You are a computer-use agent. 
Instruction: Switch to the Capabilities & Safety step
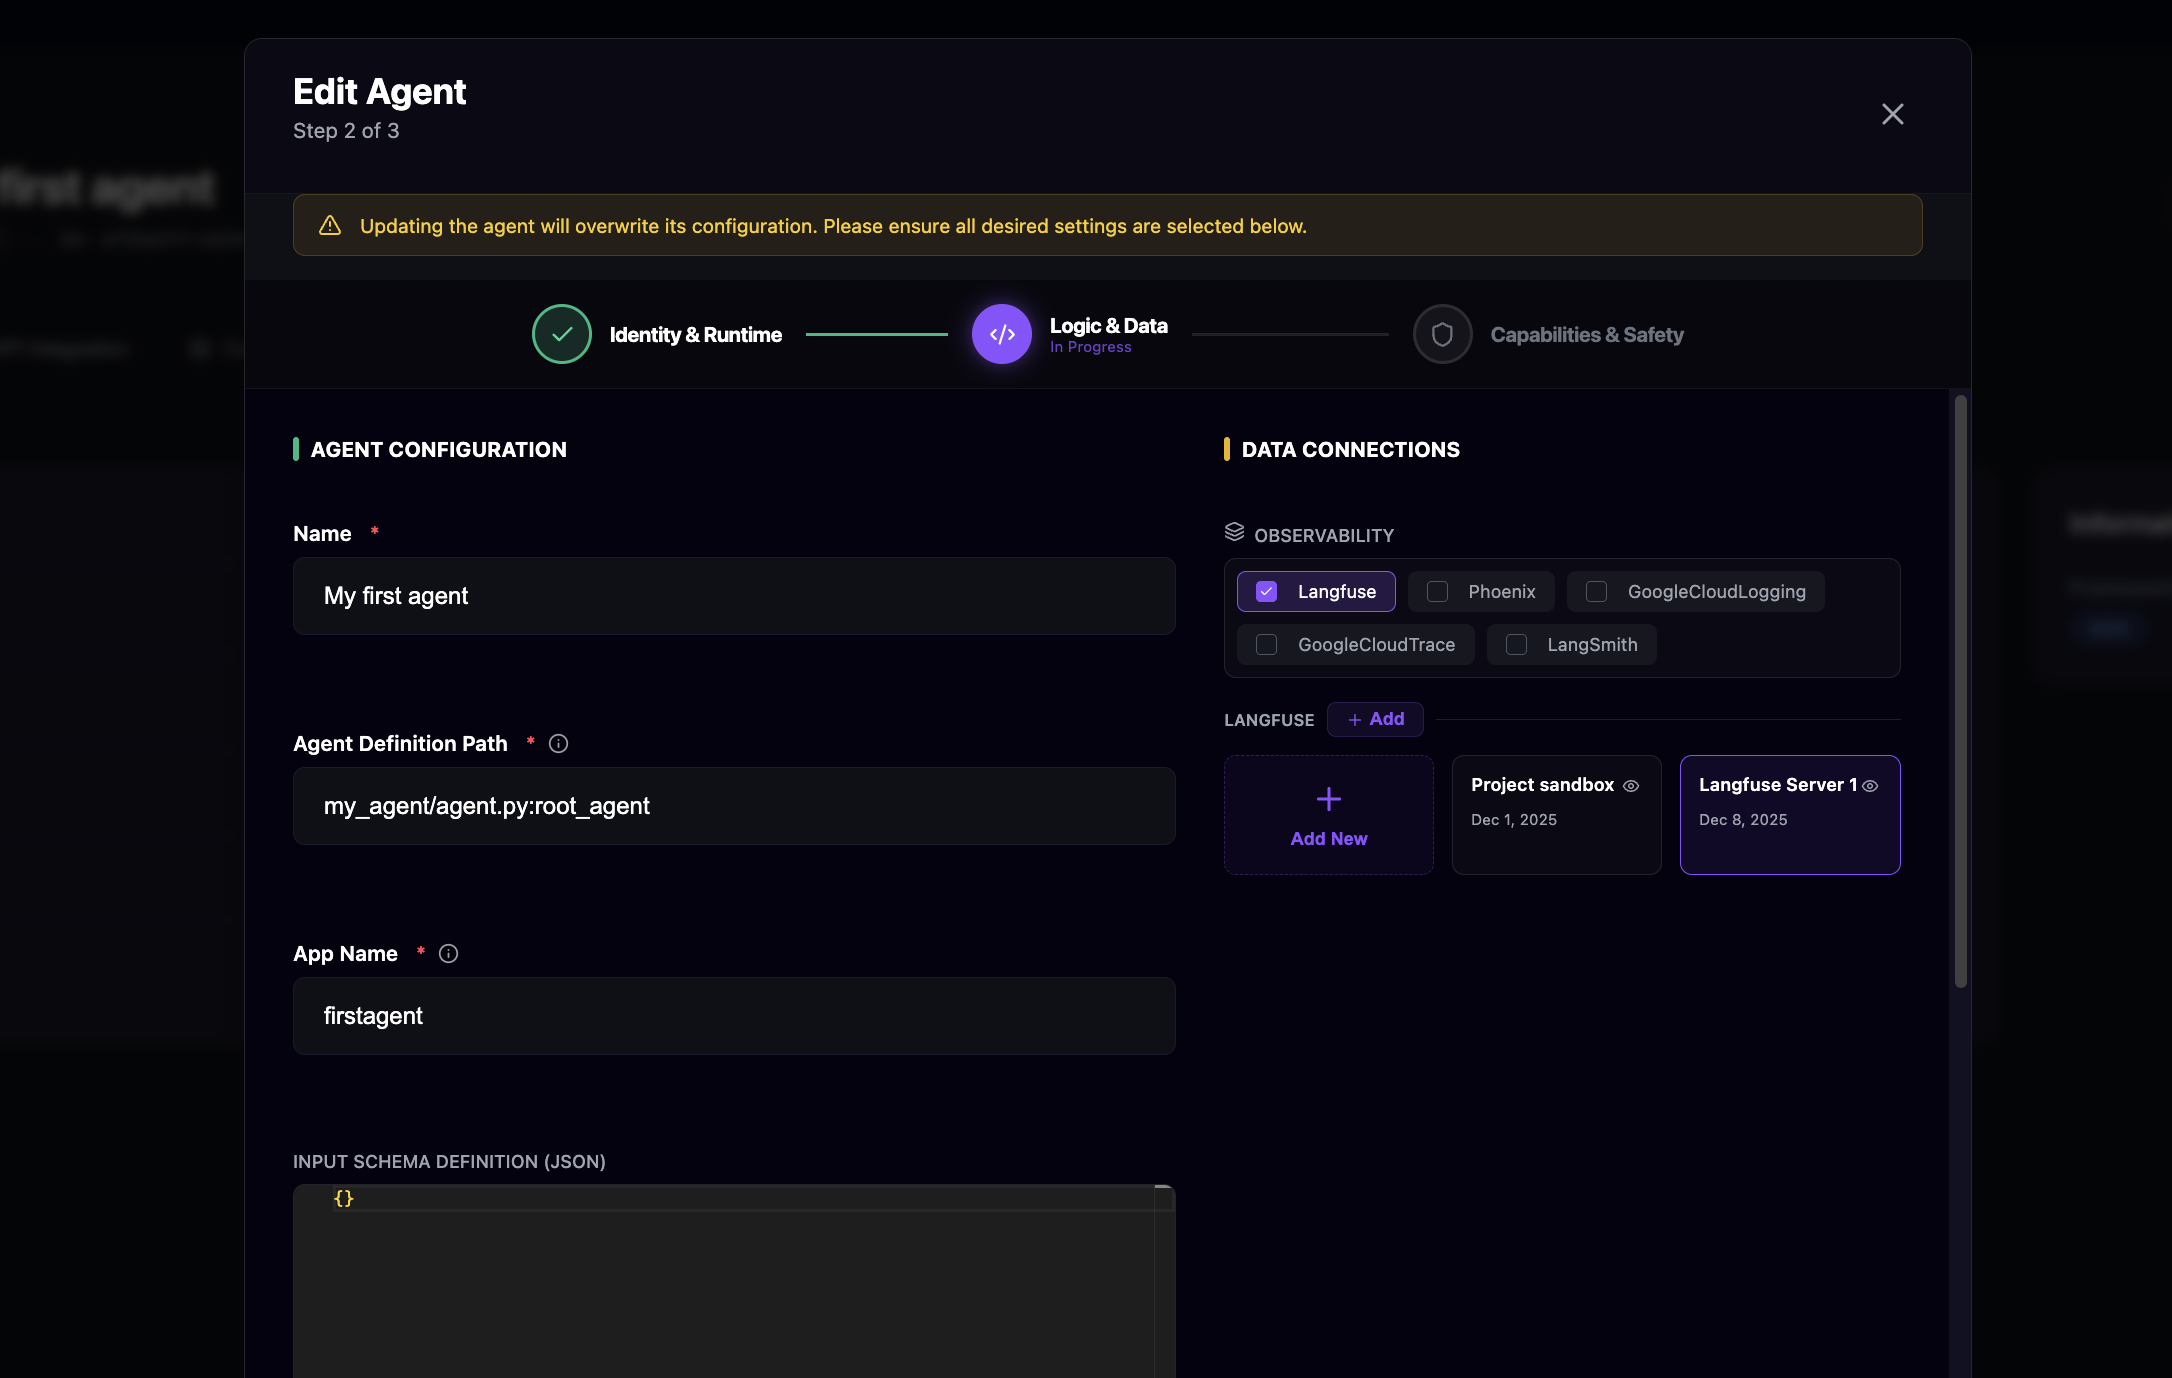1587,334
